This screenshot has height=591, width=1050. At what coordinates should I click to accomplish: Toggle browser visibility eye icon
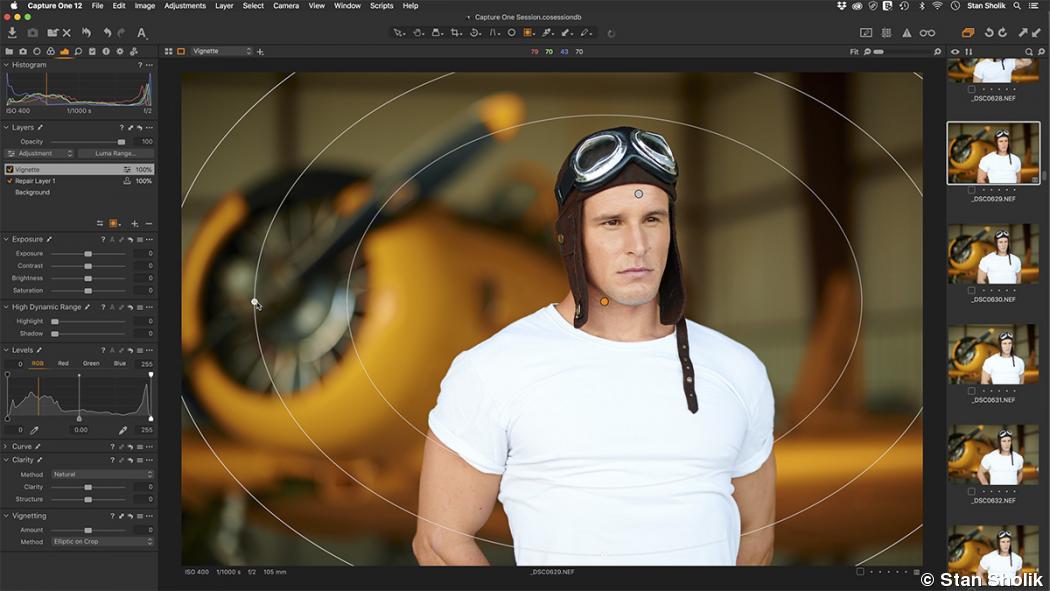click(955, 52)
